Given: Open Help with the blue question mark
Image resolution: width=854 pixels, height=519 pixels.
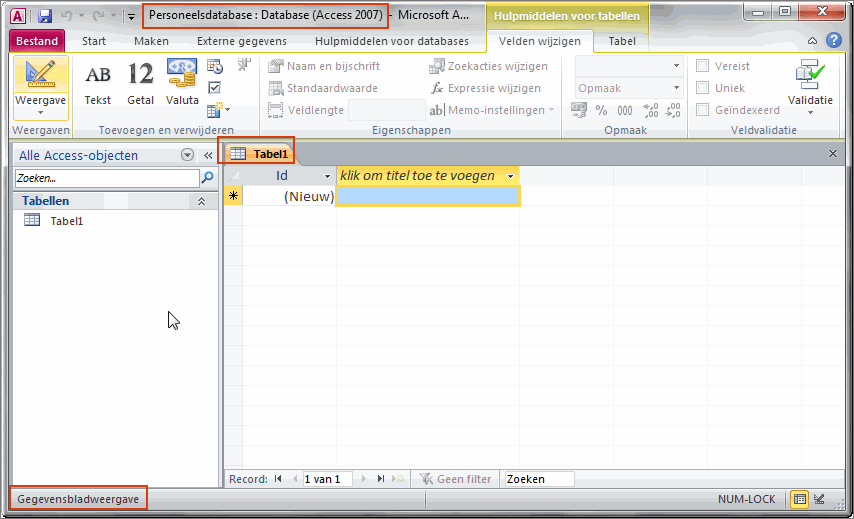Looking at the screenshot, I should 834,40.
